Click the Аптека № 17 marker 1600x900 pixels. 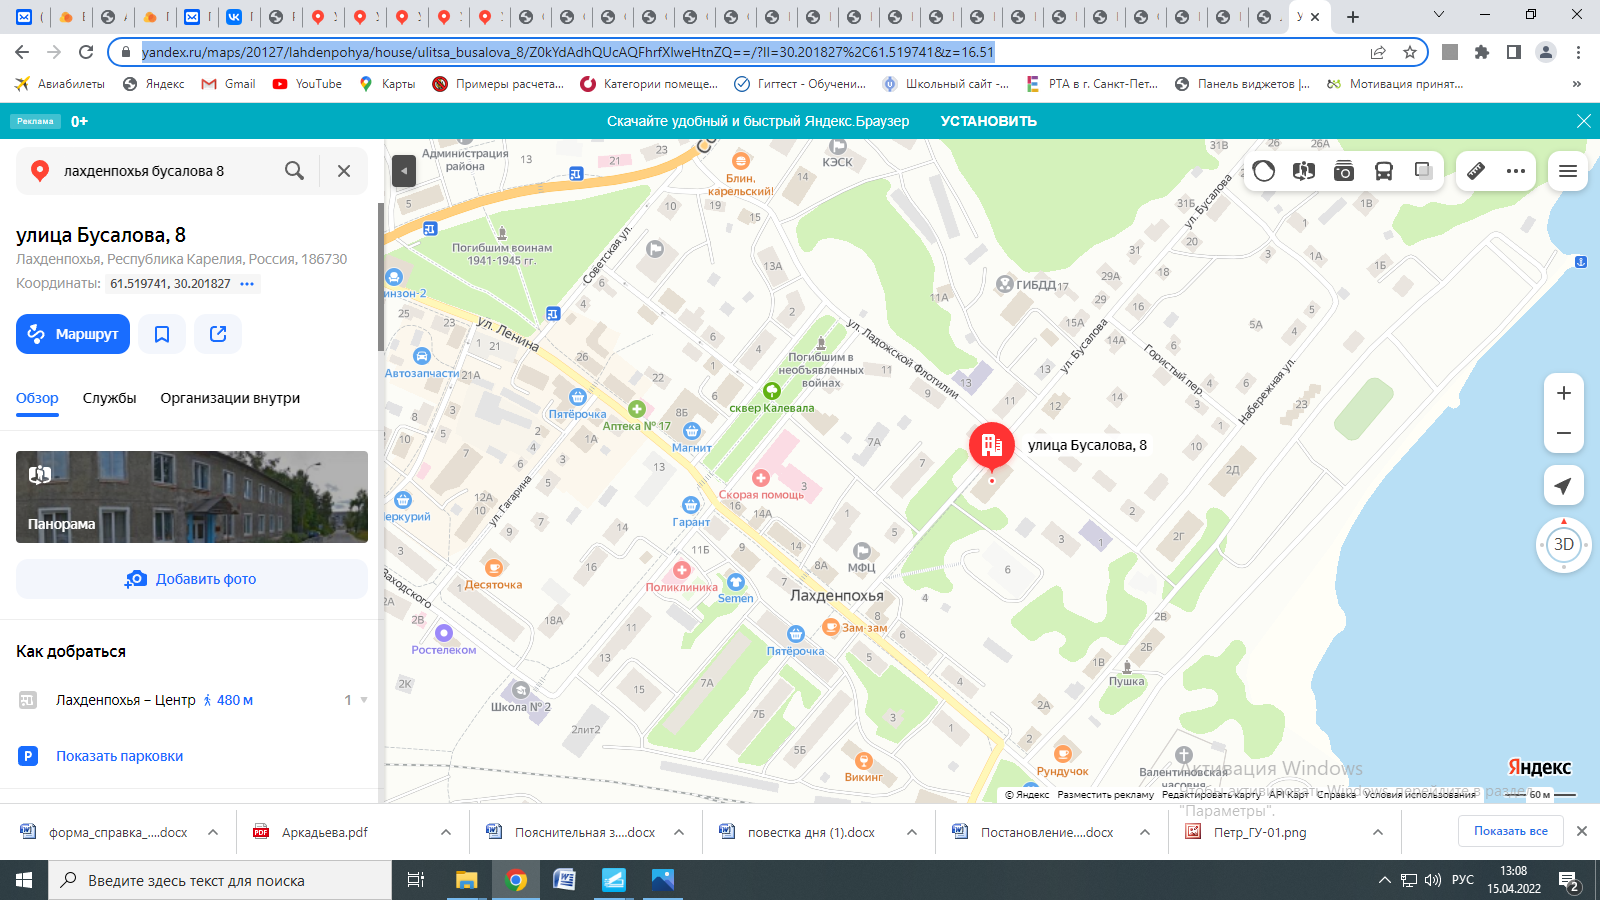637,409
